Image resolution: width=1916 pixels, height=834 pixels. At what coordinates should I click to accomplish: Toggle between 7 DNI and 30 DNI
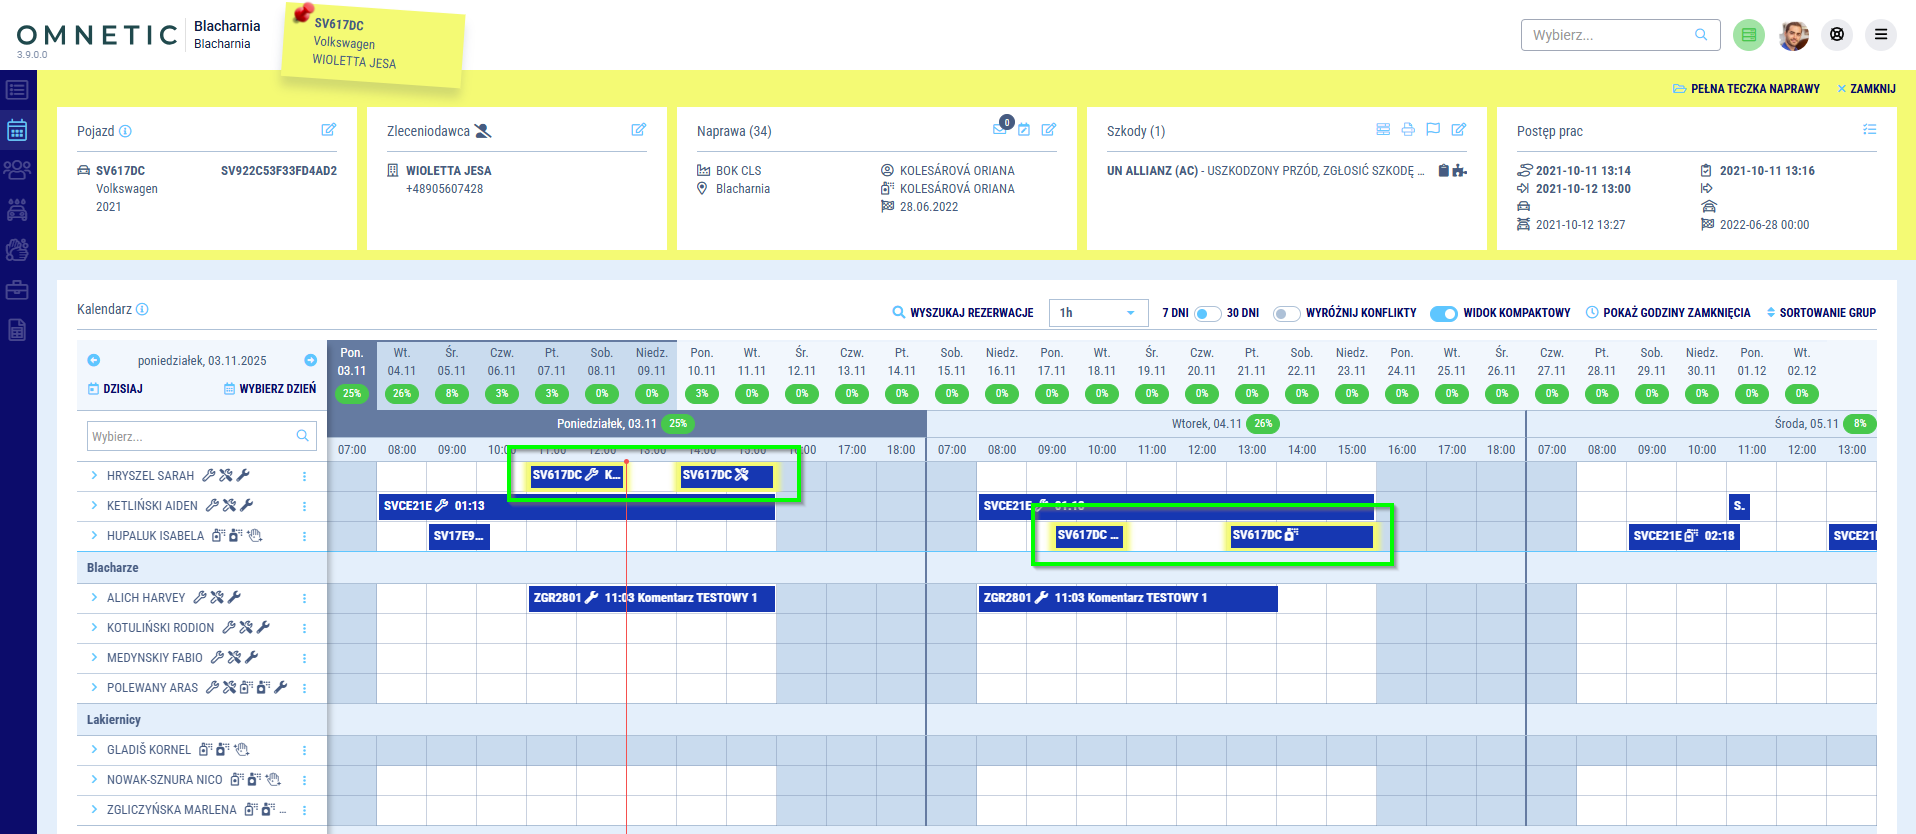click(1207, 313)
